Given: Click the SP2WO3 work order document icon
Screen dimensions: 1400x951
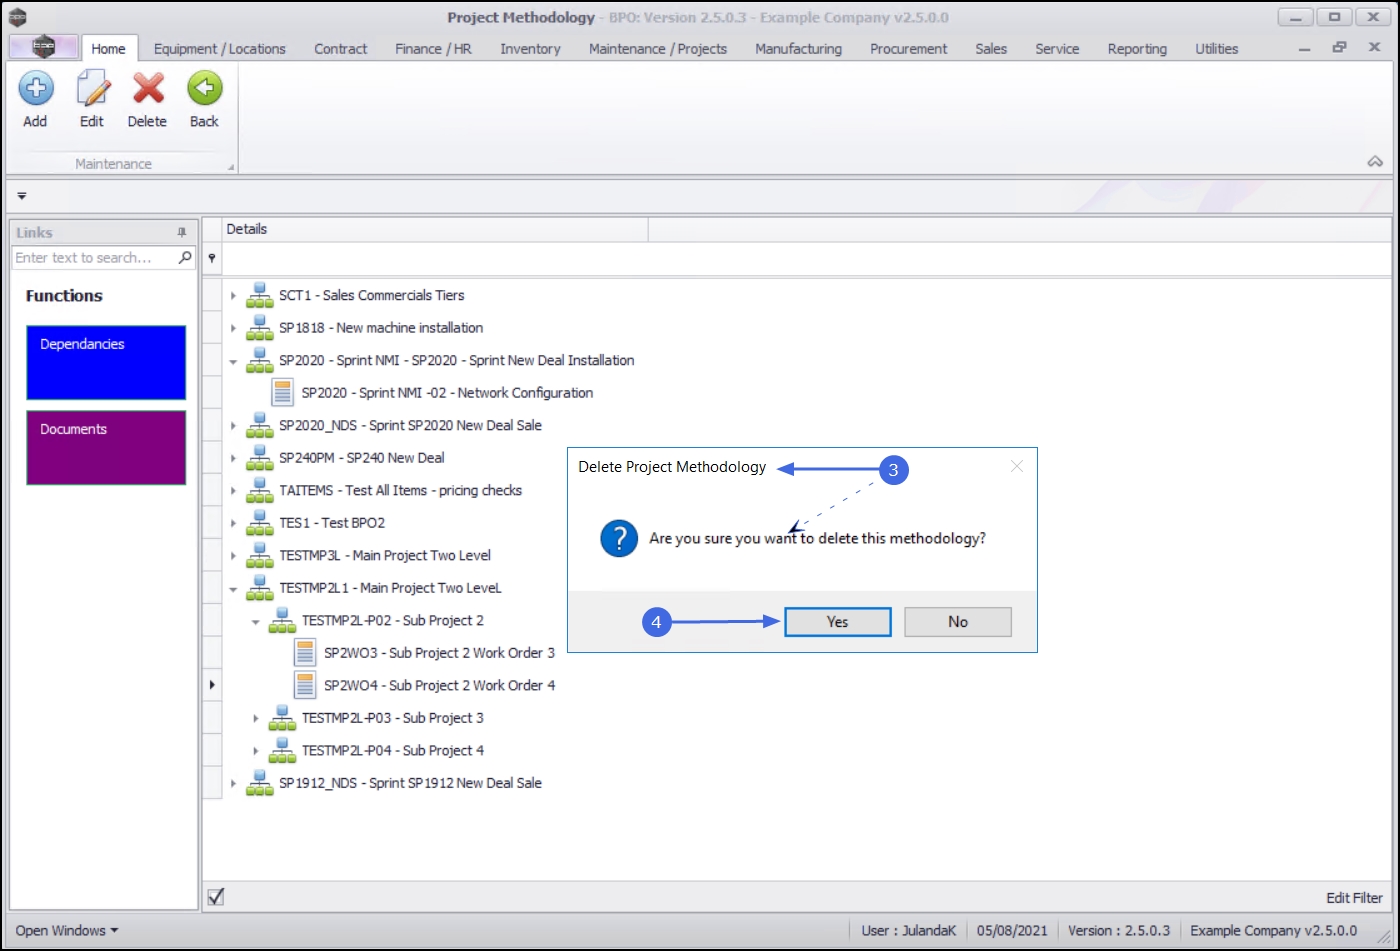Looking at the screenshot, I should pos(305,653).
